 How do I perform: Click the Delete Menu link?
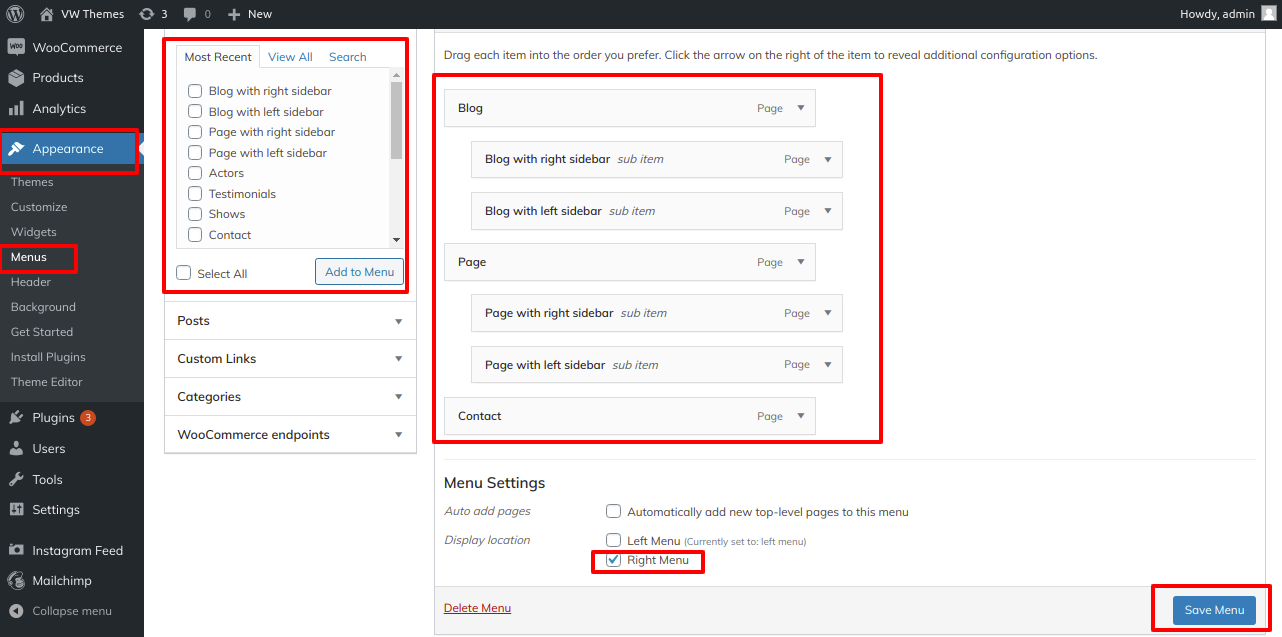[477, 608]
